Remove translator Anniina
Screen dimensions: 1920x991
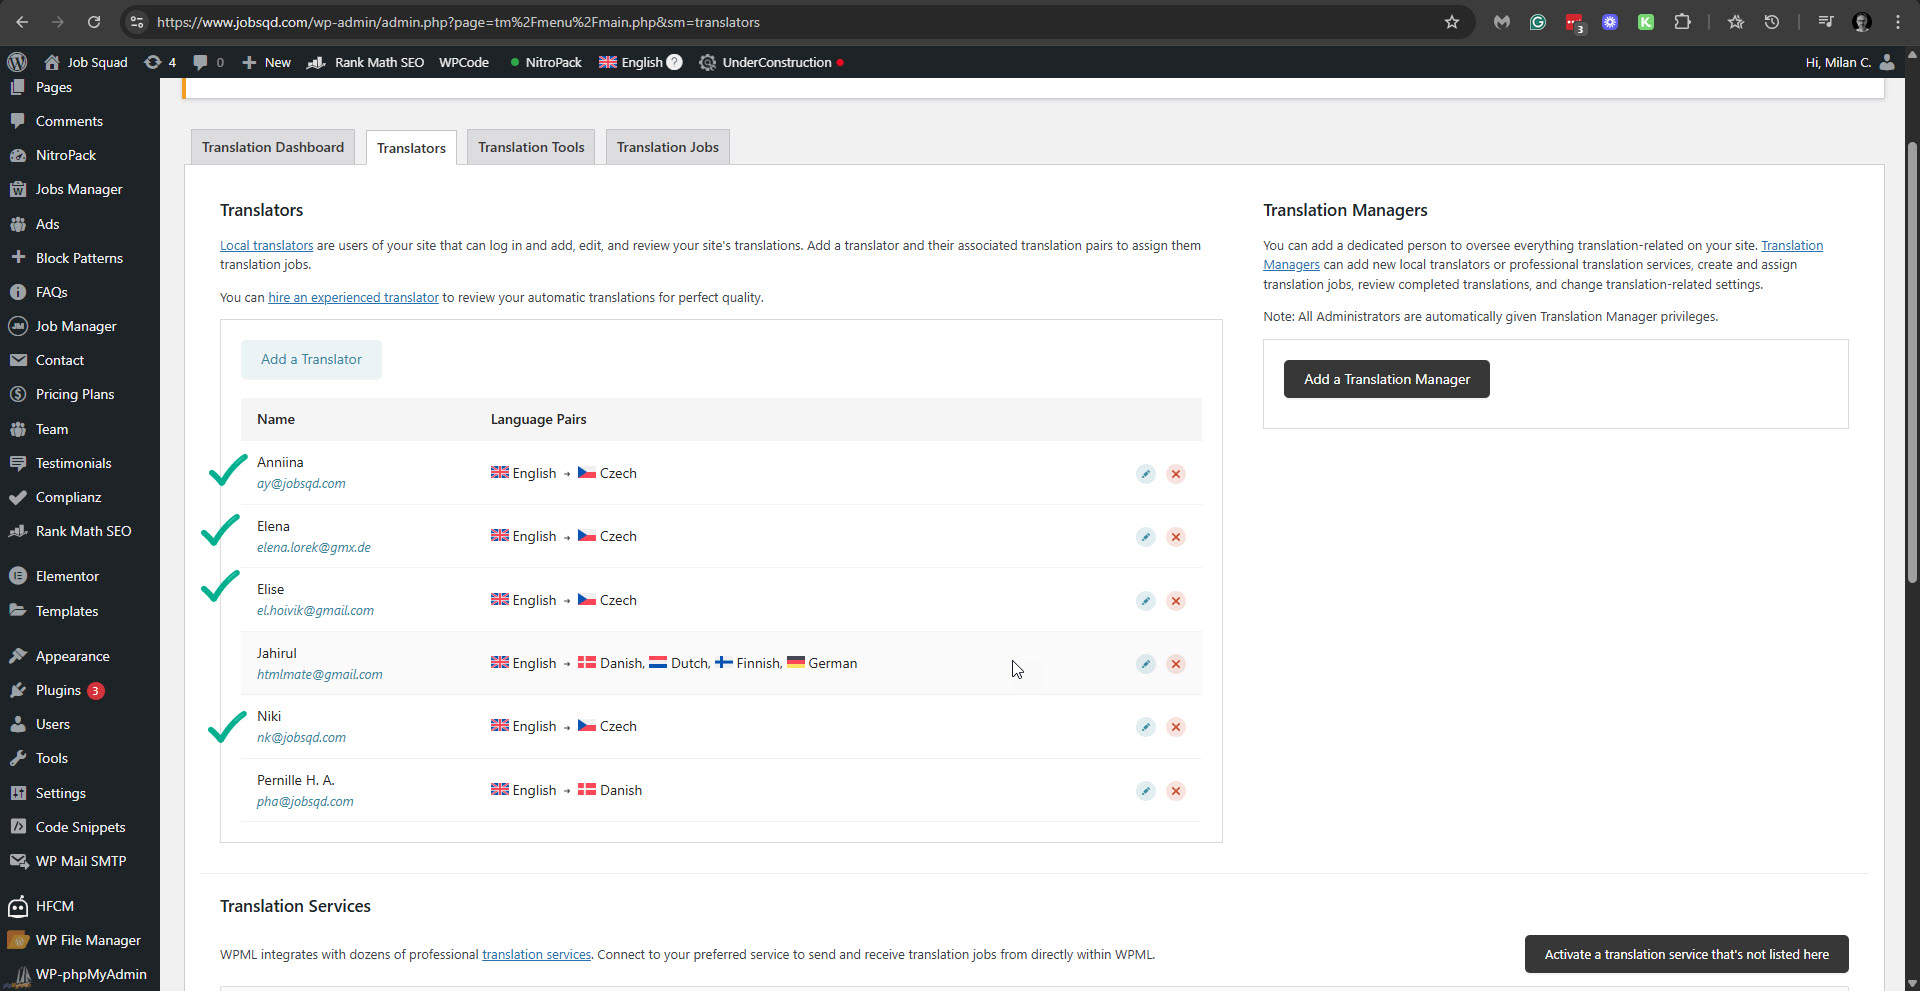tap(1176, 474)
